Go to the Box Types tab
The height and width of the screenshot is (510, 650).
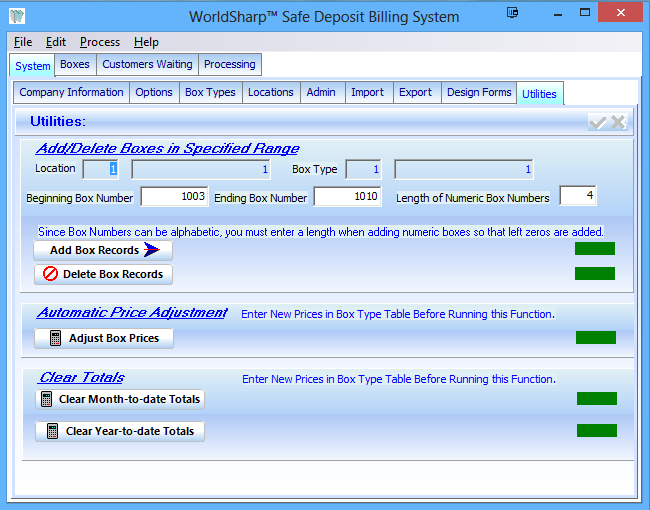[210, 92]
